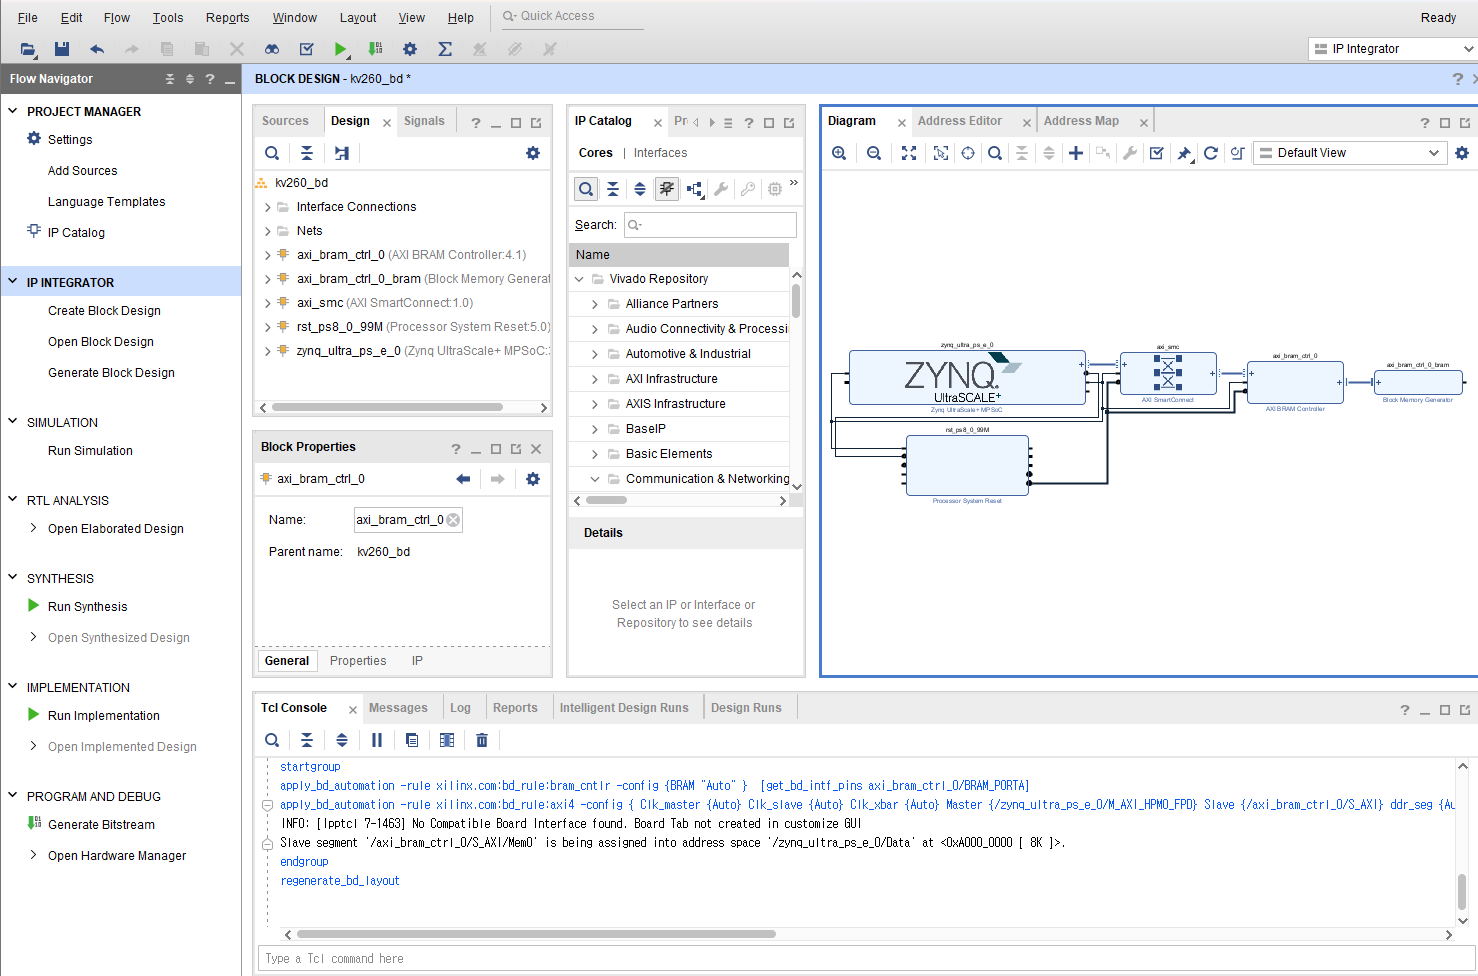Clear the Tcl Console with the trash icon
1478x976 pixels.
482,740
